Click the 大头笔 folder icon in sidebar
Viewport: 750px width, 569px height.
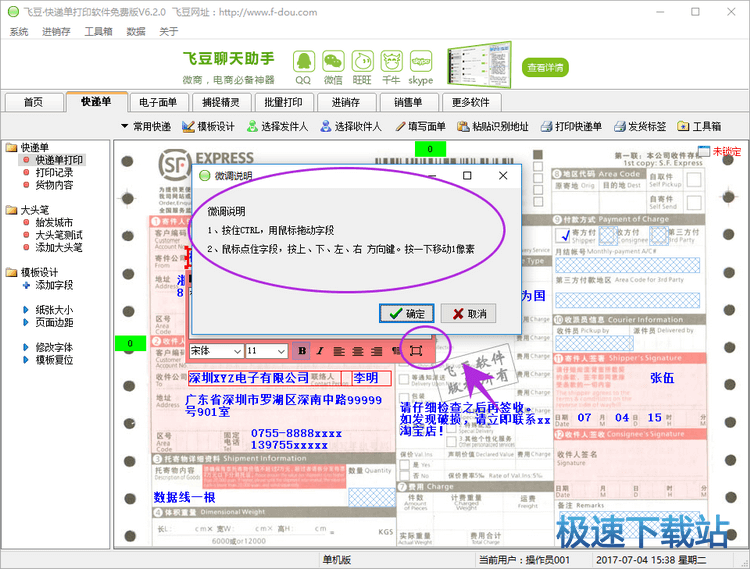tap(11, 210)
